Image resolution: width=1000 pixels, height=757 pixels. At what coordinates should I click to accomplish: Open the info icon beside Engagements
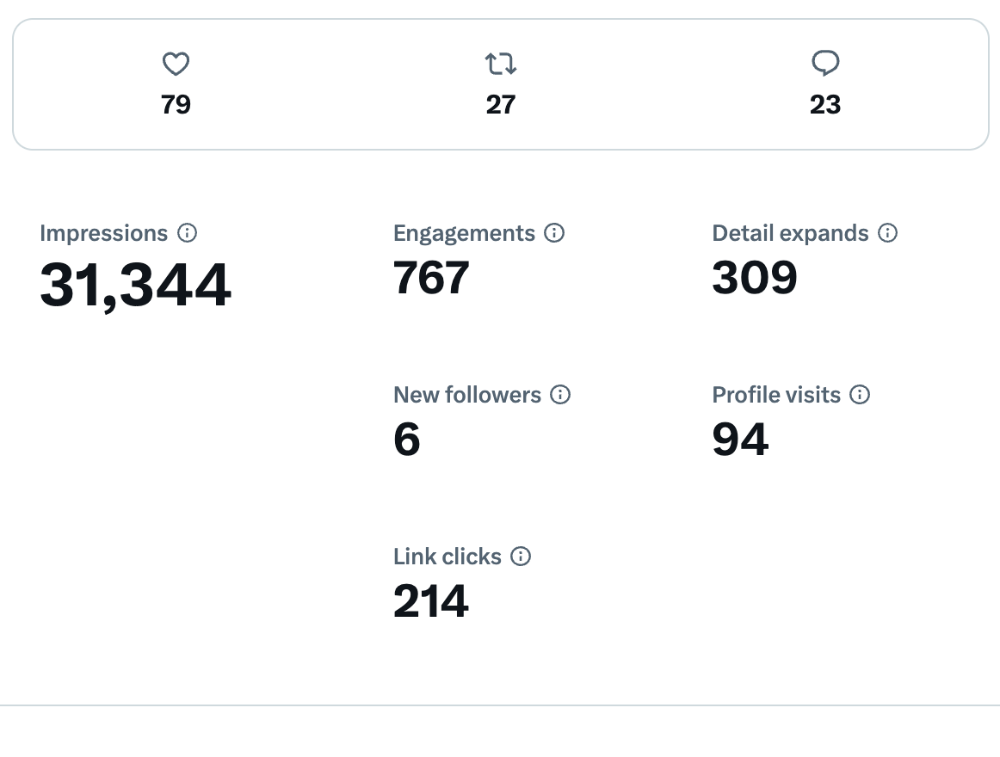[x=554, y=233]
